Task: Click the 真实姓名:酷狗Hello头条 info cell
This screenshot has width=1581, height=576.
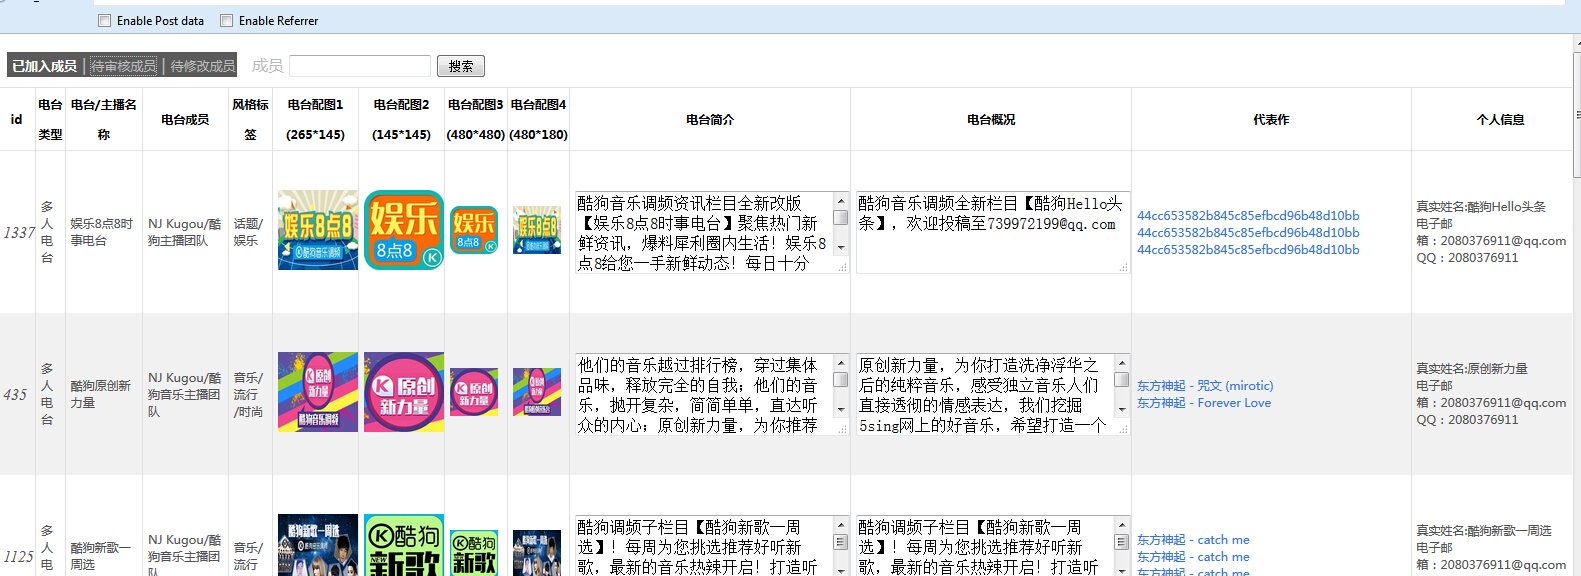Action: point(1491,232)
